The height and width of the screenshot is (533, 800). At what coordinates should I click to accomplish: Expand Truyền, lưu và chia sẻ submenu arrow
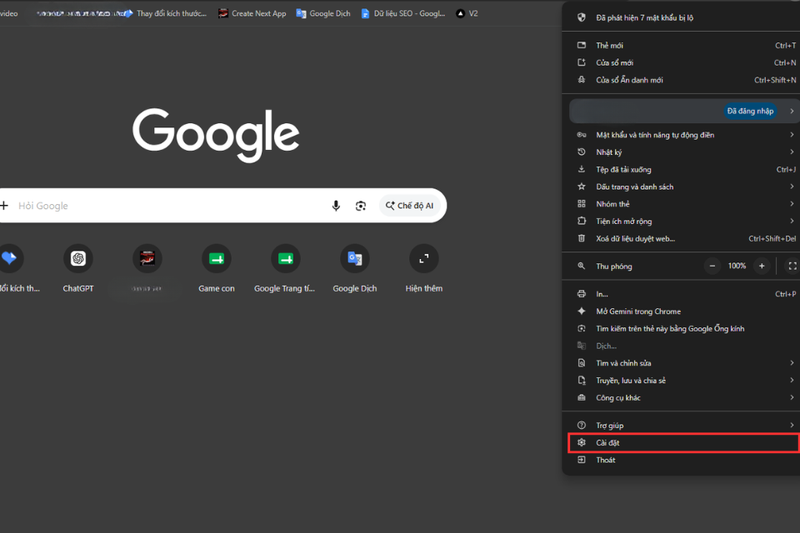point(791,380)
